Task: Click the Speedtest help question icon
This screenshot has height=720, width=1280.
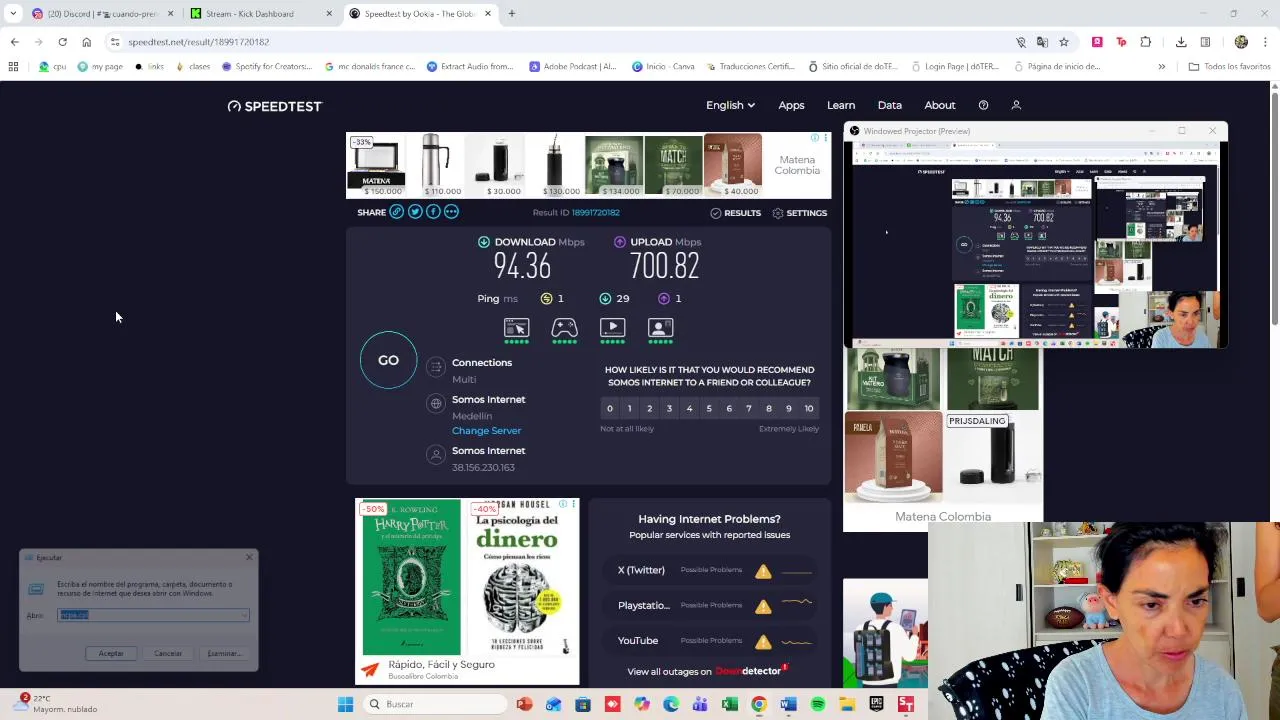Action: point(983,105)
